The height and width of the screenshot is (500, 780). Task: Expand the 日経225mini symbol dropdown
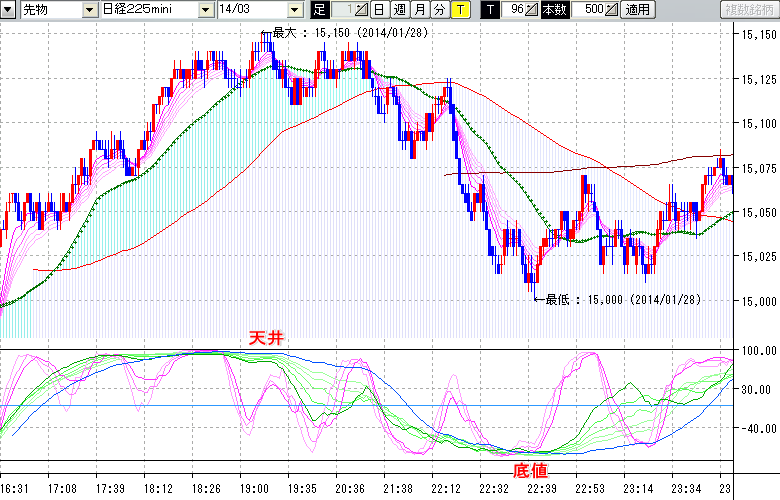(205, 10)
